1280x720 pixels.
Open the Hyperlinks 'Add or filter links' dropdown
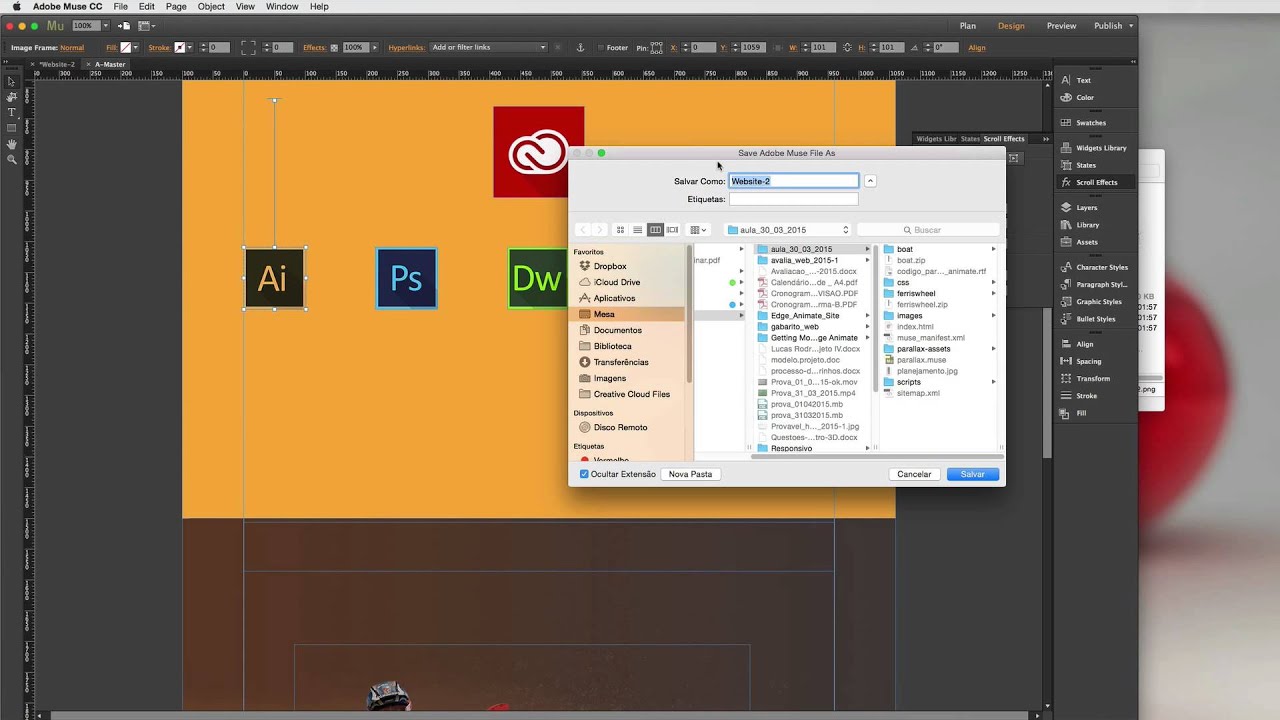(489, 47)
